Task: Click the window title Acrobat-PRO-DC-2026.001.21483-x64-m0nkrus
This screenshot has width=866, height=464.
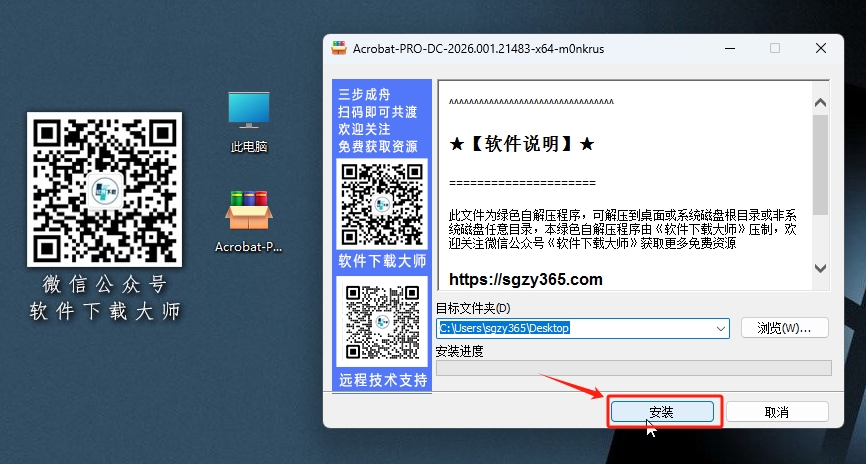Action: [478, 49]
